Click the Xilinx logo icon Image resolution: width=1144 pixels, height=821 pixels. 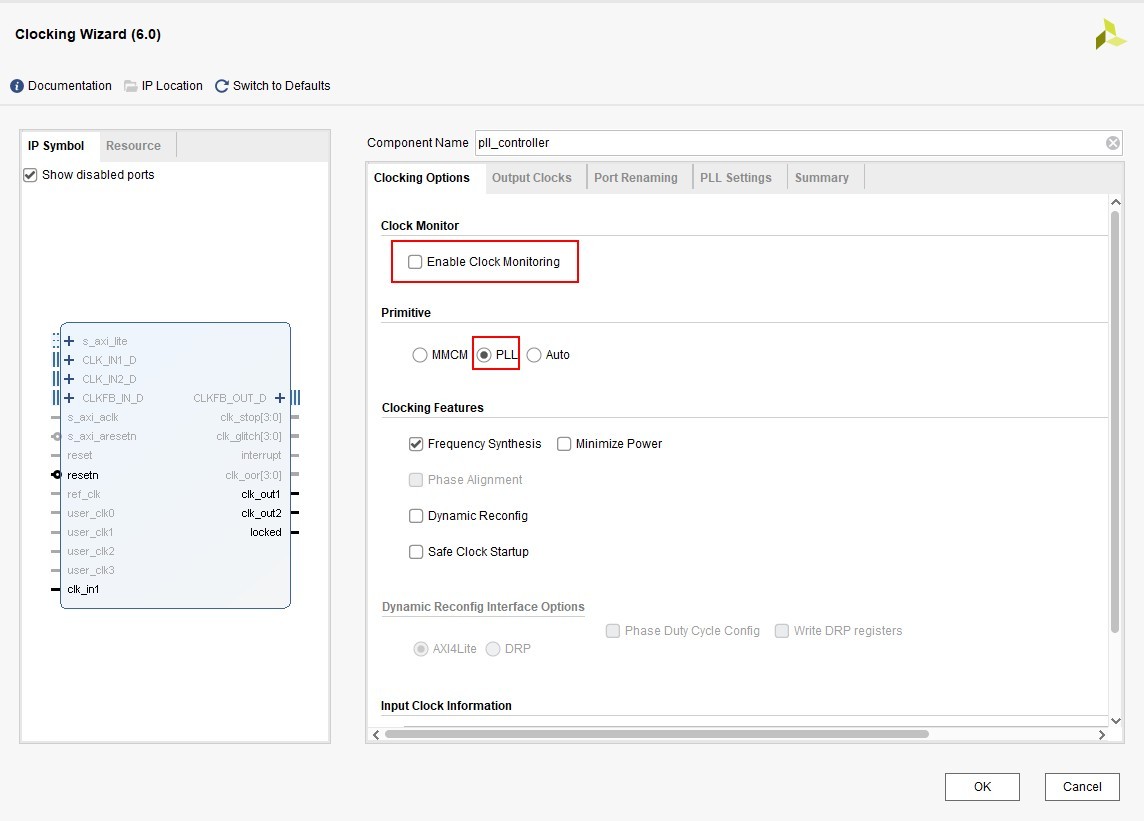pyautogui.click(x=1110, y=34)
